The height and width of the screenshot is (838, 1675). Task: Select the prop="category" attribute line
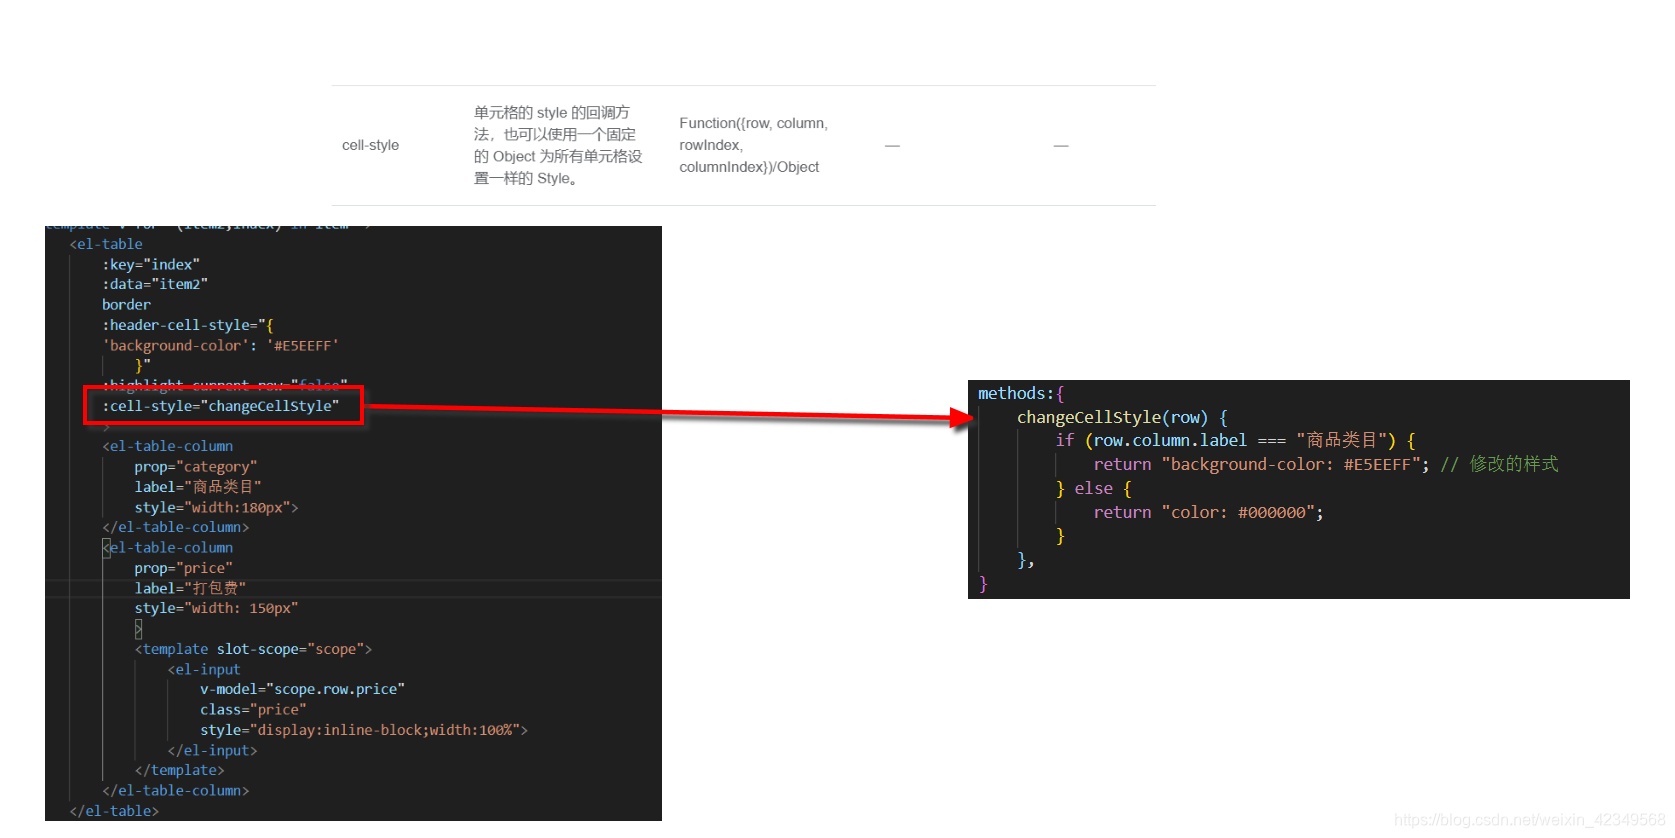coord(196,467)
